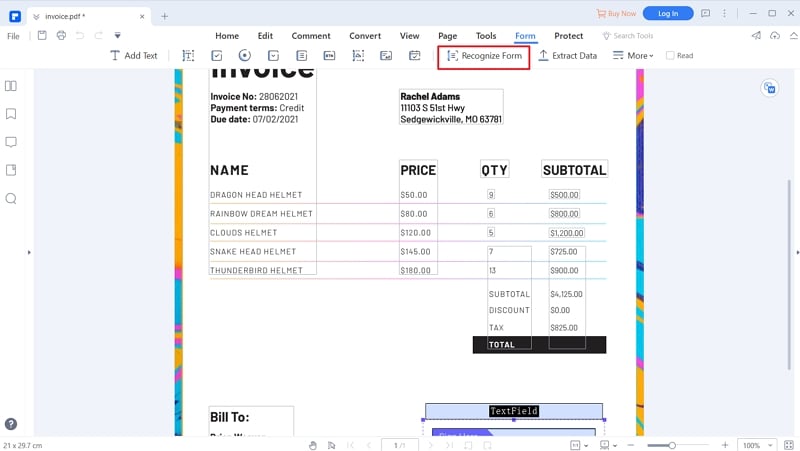Select the push button form tool

coord(330,56)
